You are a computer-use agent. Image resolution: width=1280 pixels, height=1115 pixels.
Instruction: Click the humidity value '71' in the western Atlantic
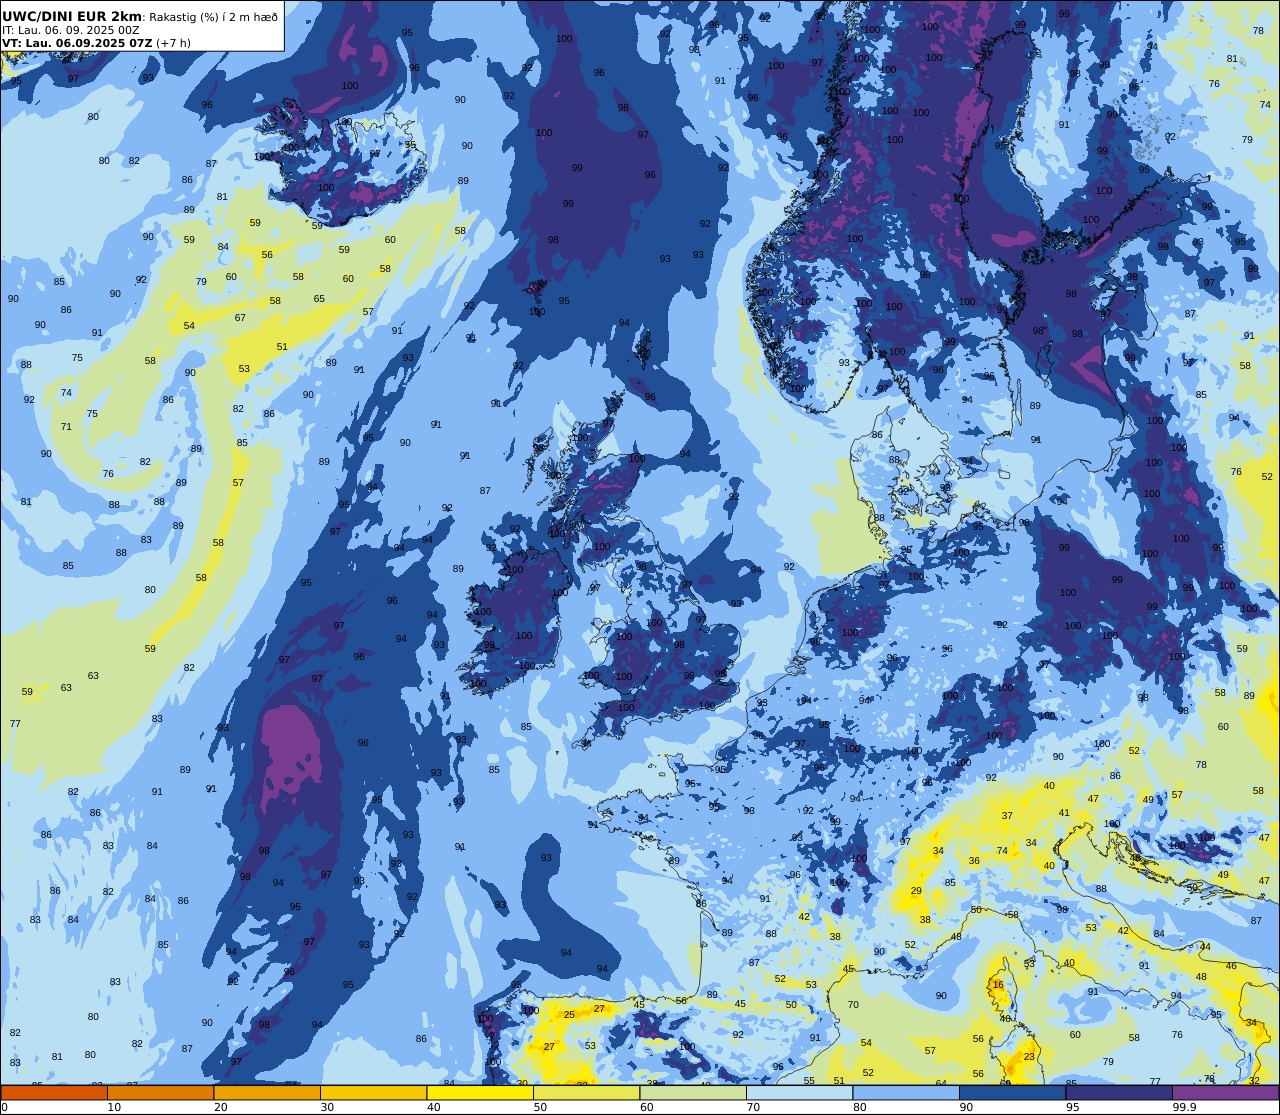66,427
